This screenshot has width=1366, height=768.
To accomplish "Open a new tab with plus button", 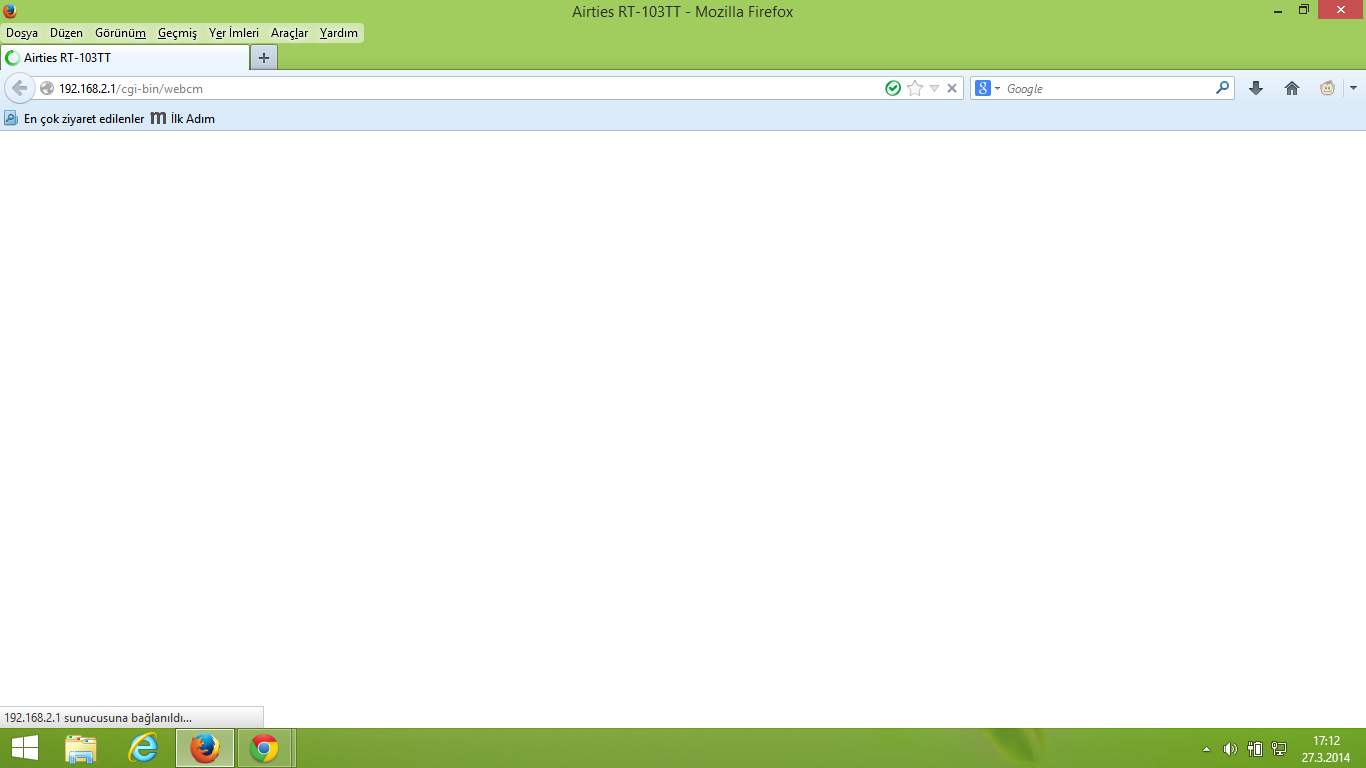I will coord(264,58).
